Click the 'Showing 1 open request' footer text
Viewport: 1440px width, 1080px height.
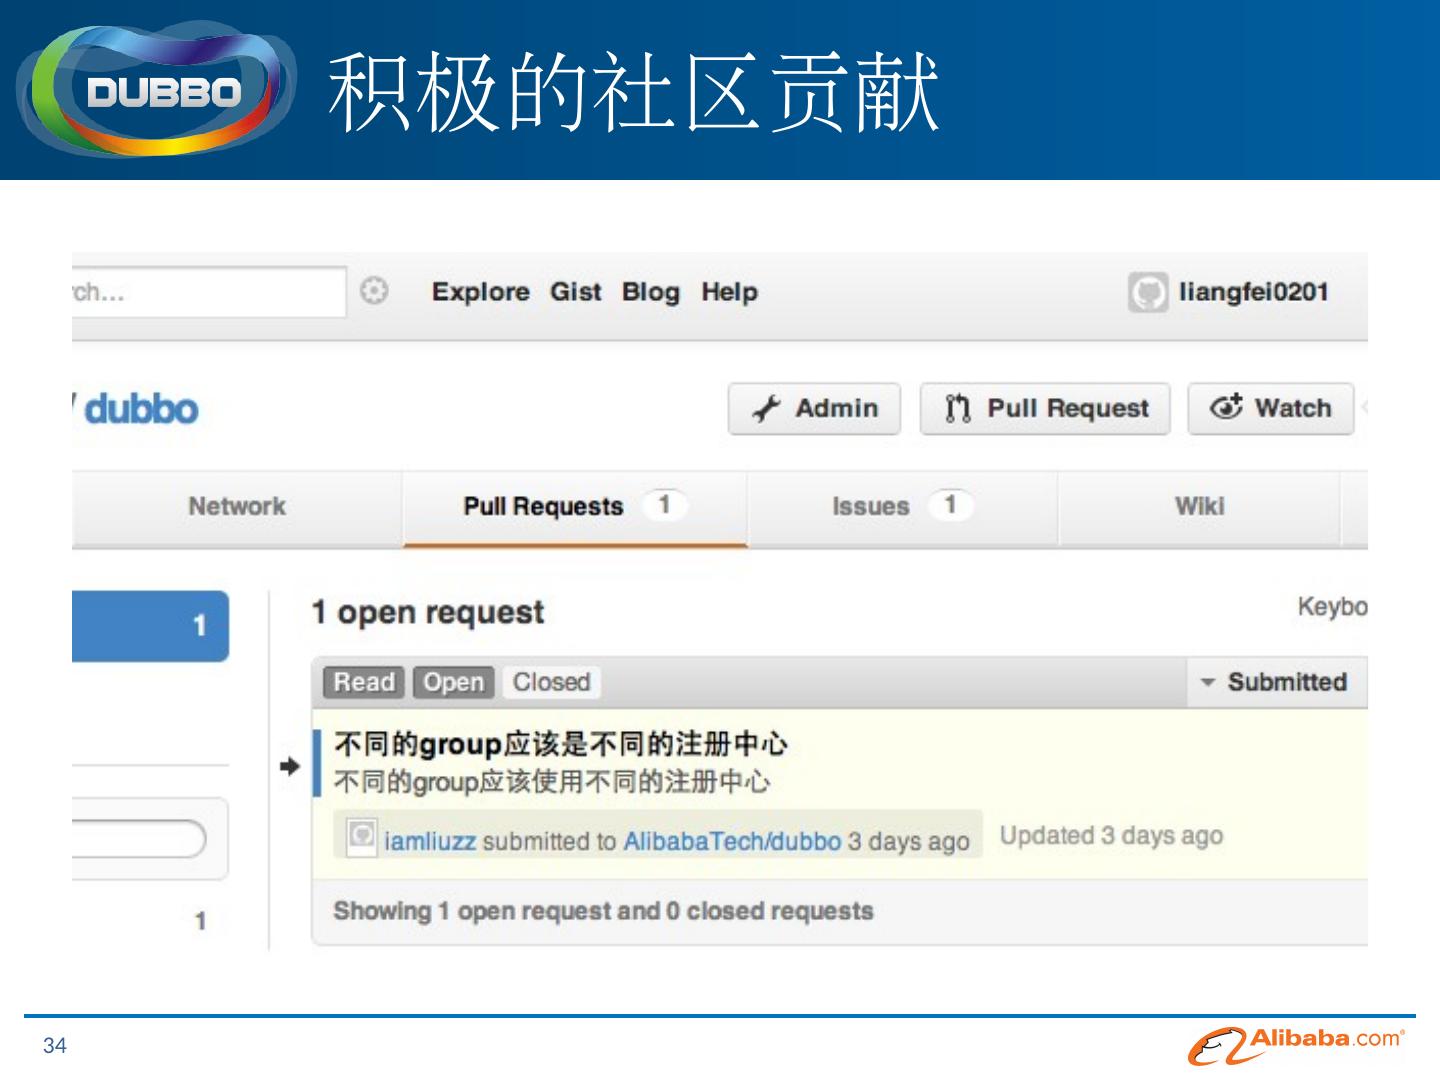coord(603,911)
